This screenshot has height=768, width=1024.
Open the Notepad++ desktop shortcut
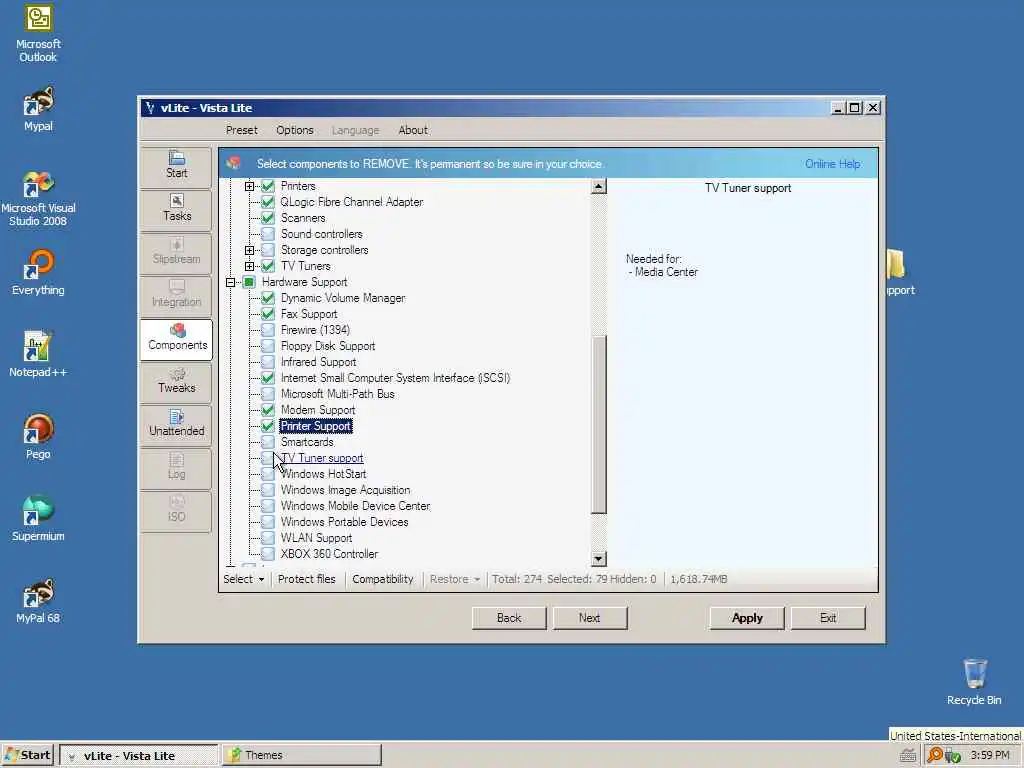38,355
